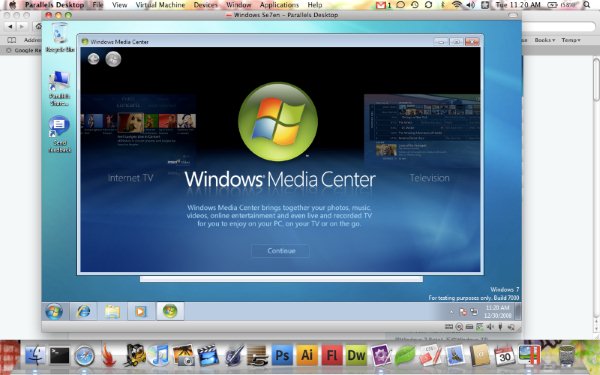Open the Windows Start menu orb

(x=54, y=311)
